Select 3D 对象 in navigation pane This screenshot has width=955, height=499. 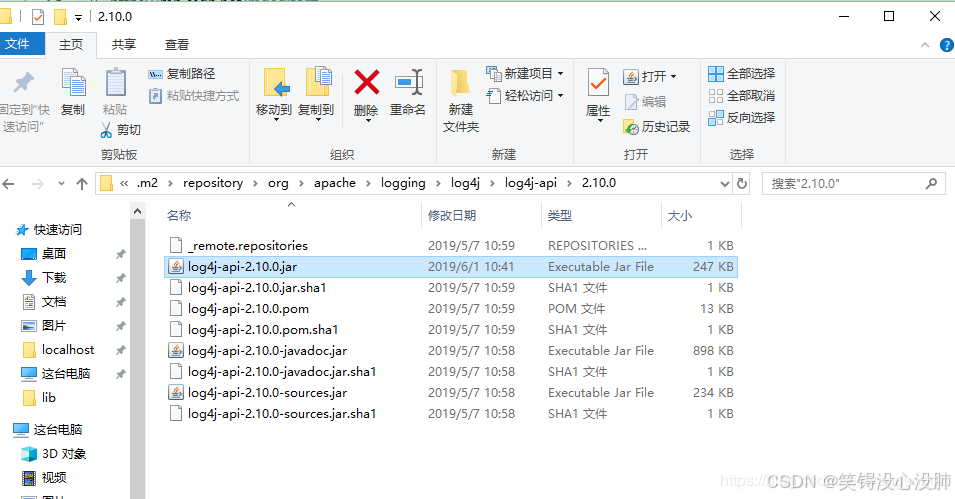pos(54,454)
